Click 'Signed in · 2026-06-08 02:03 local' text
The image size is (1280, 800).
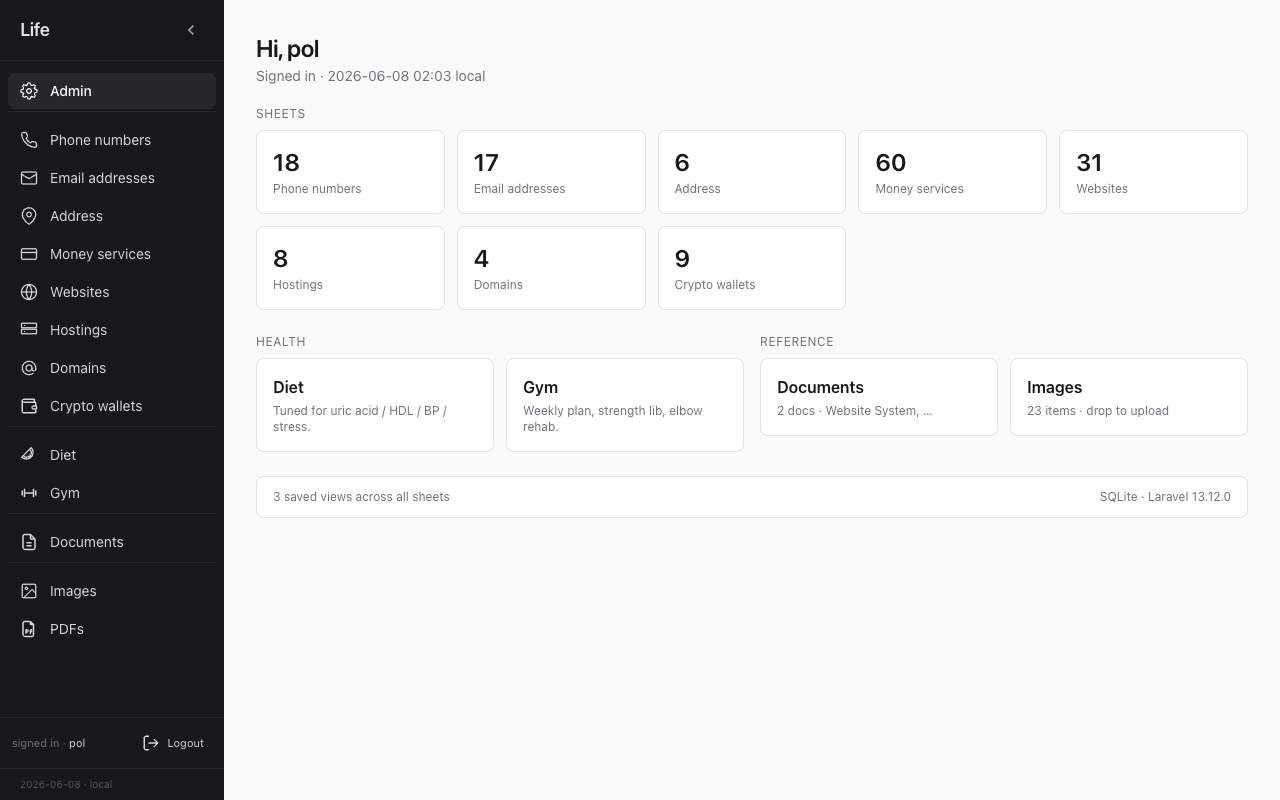click(x=370, y=76)
